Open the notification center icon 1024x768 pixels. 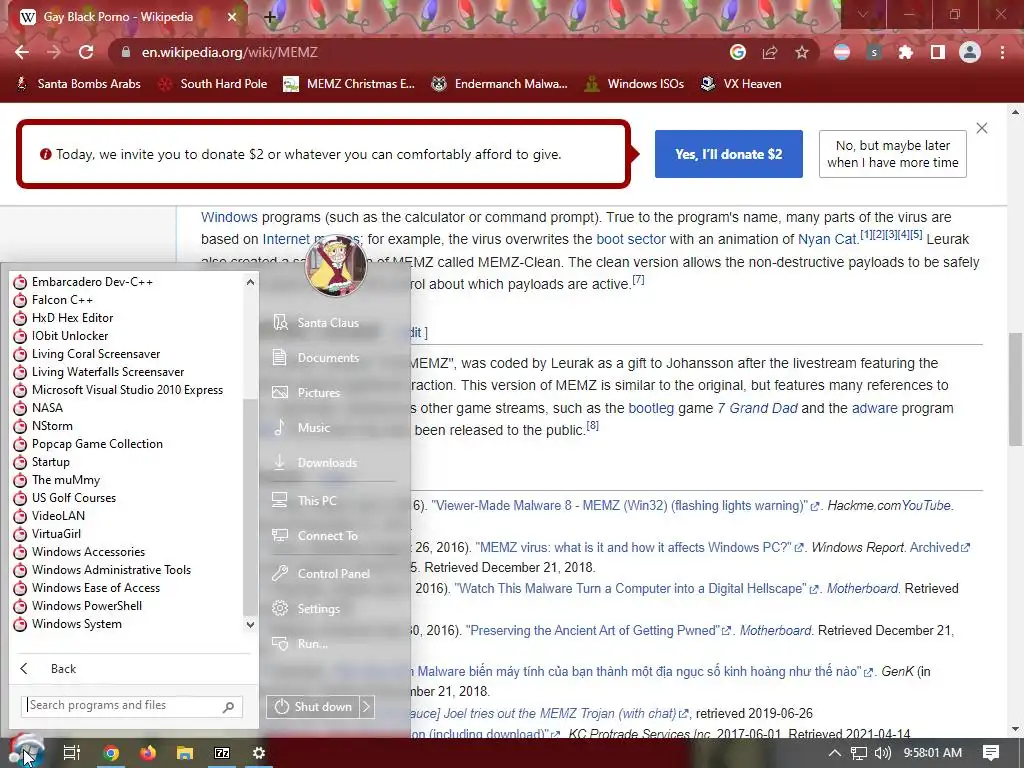(x=991, y=753)
